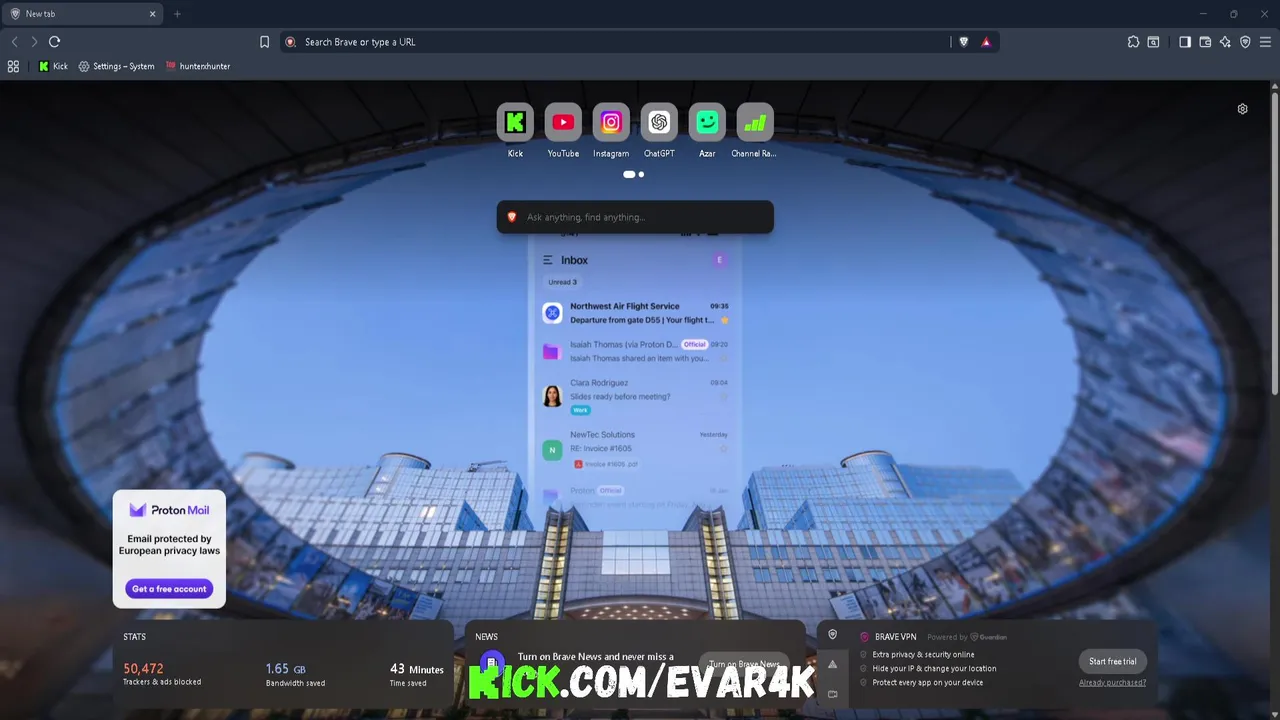Click the STATS heading
This screenshot has width=1280, height=720.
coord(134,637)
